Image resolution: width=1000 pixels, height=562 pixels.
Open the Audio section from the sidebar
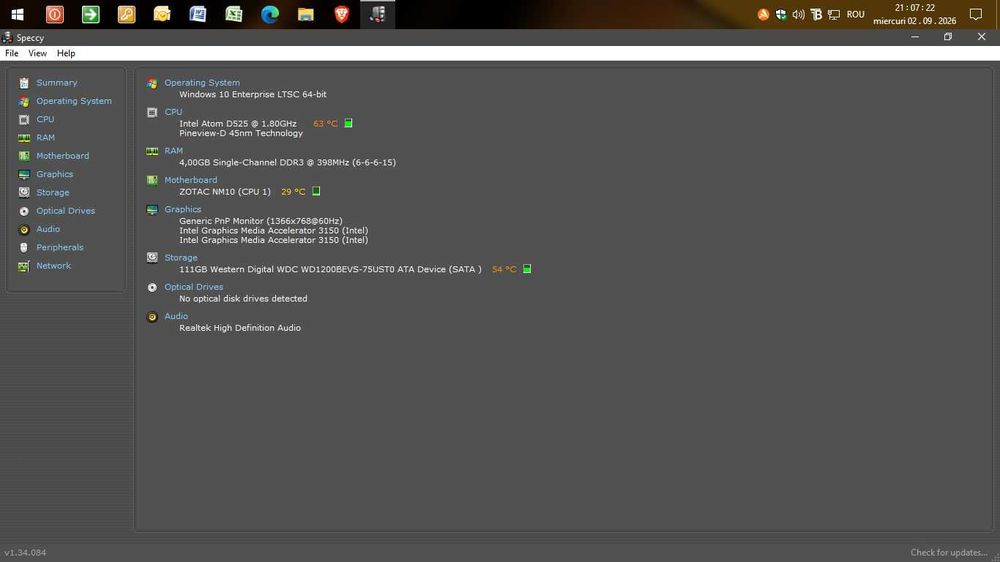[48, 229]
